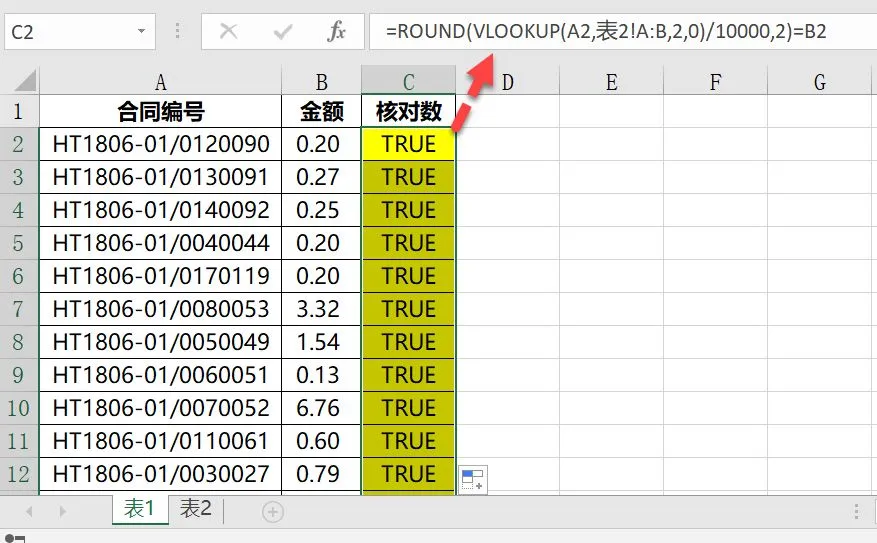
Task: Click the previous sheet navigation arrow
Action: pos(29,512)
